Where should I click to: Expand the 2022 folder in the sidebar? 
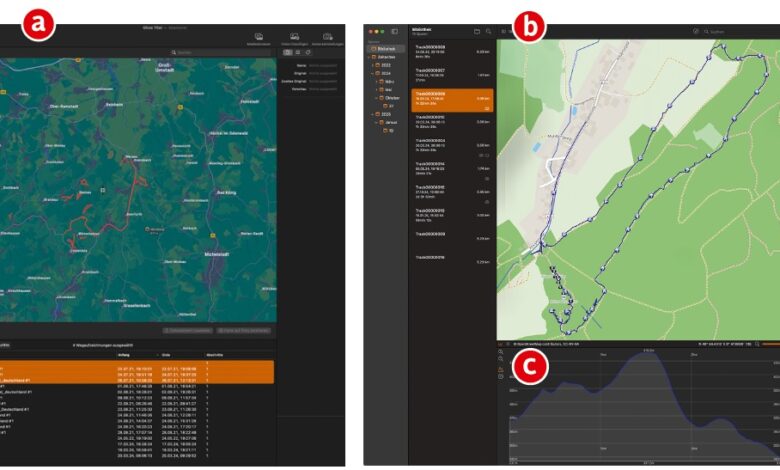[x=373, y=65]
